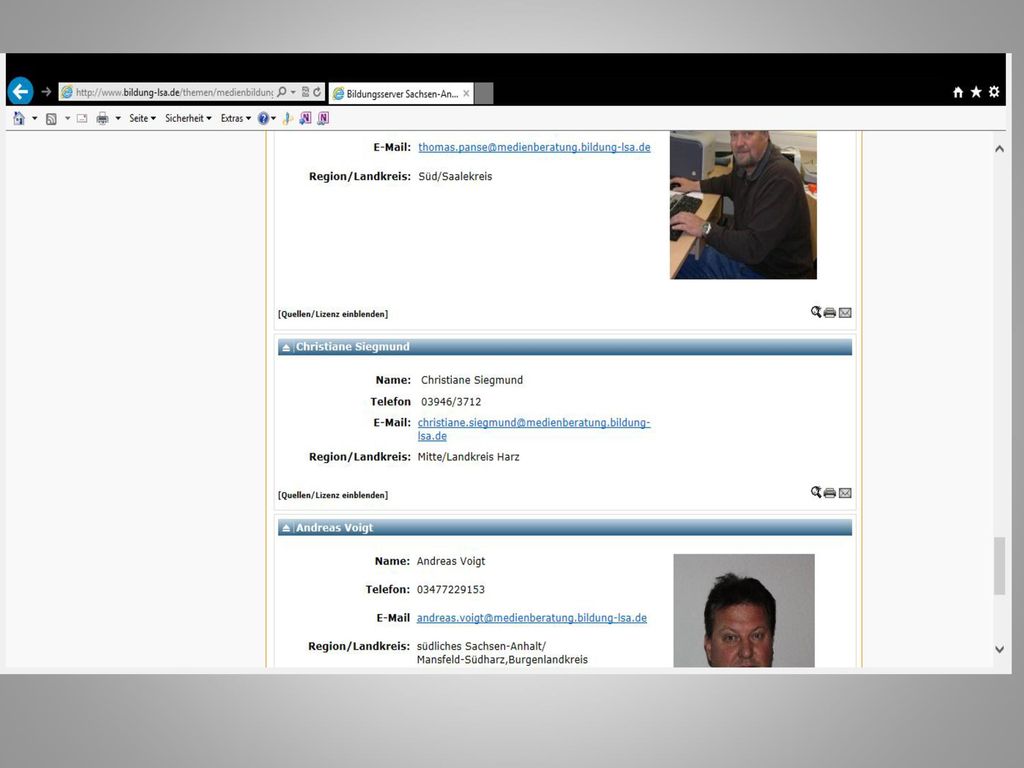The width and height of the screenshot is (1024, 768).
Task: Open andreas.voigt email link
Action: pyautogui.click(x=532, y=618)
